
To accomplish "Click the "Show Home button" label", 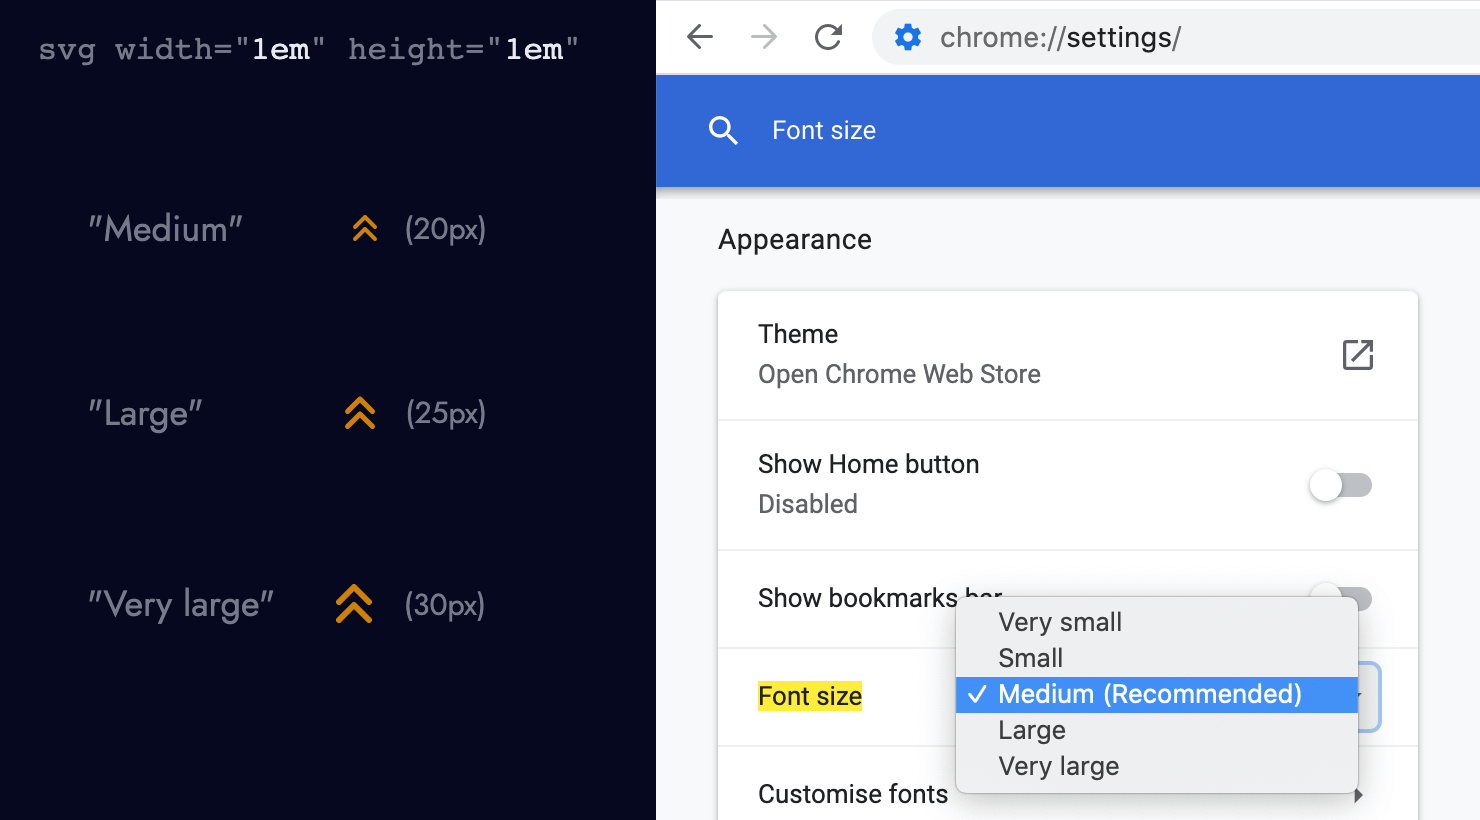I will 868,464.
